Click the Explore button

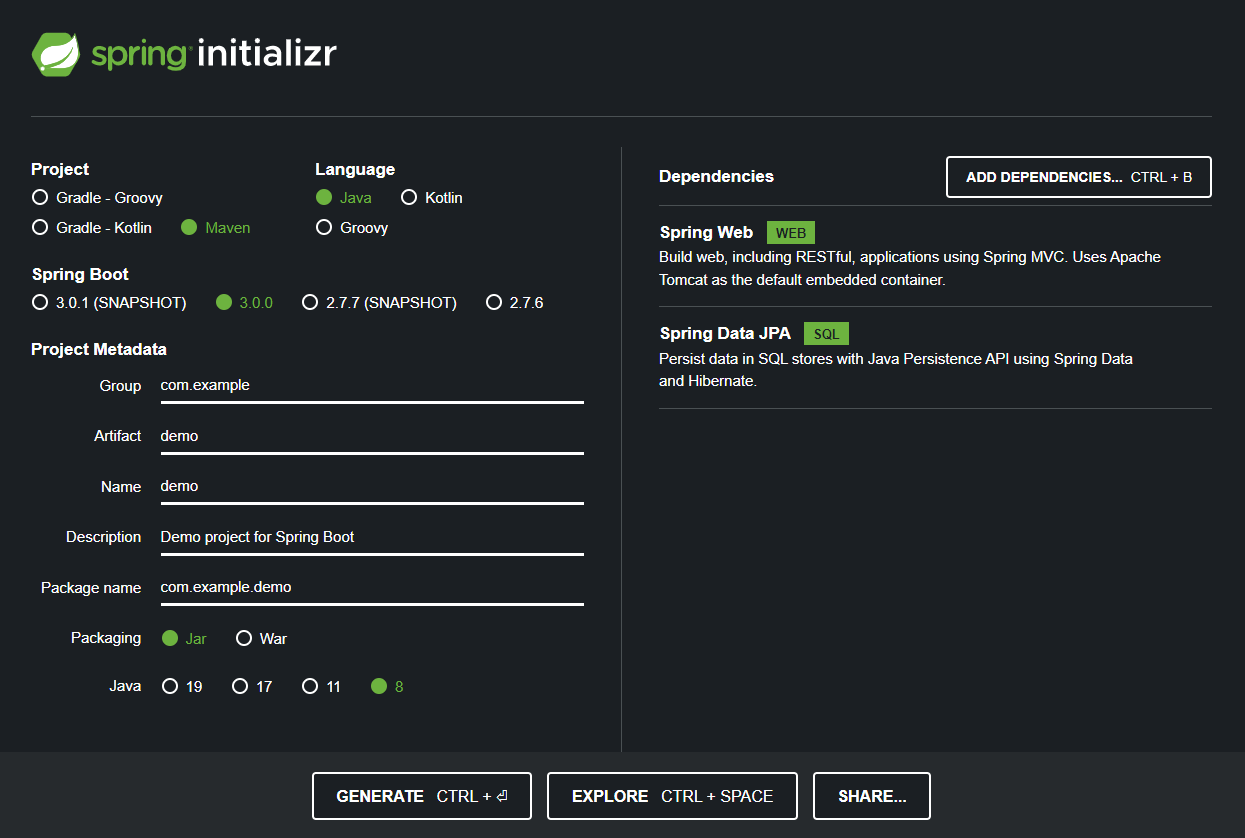(x=672, y=796)
